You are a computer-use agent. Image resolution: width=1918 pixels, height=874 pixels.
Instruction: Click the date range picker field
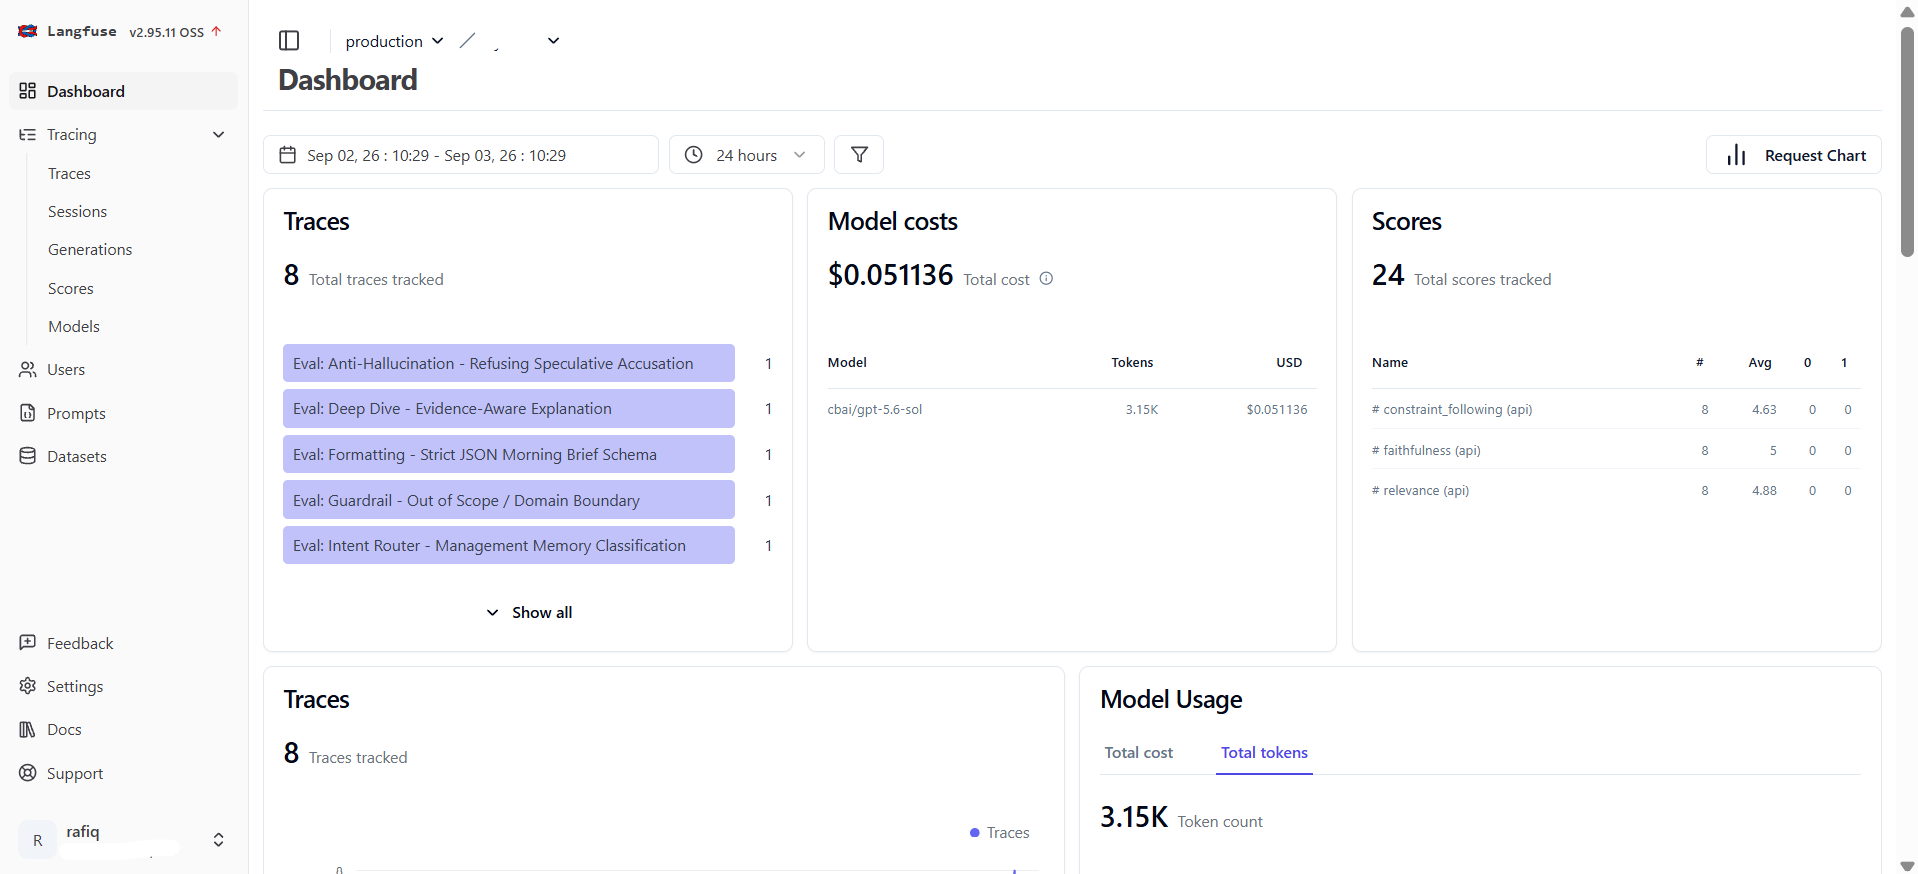click(461, 155)
